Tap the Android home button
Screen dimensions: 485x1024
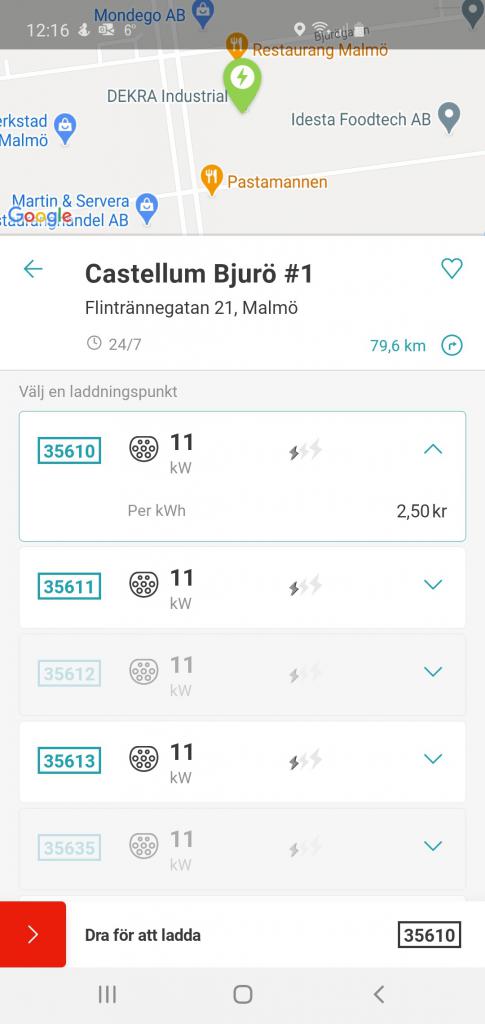coord(243,994)
